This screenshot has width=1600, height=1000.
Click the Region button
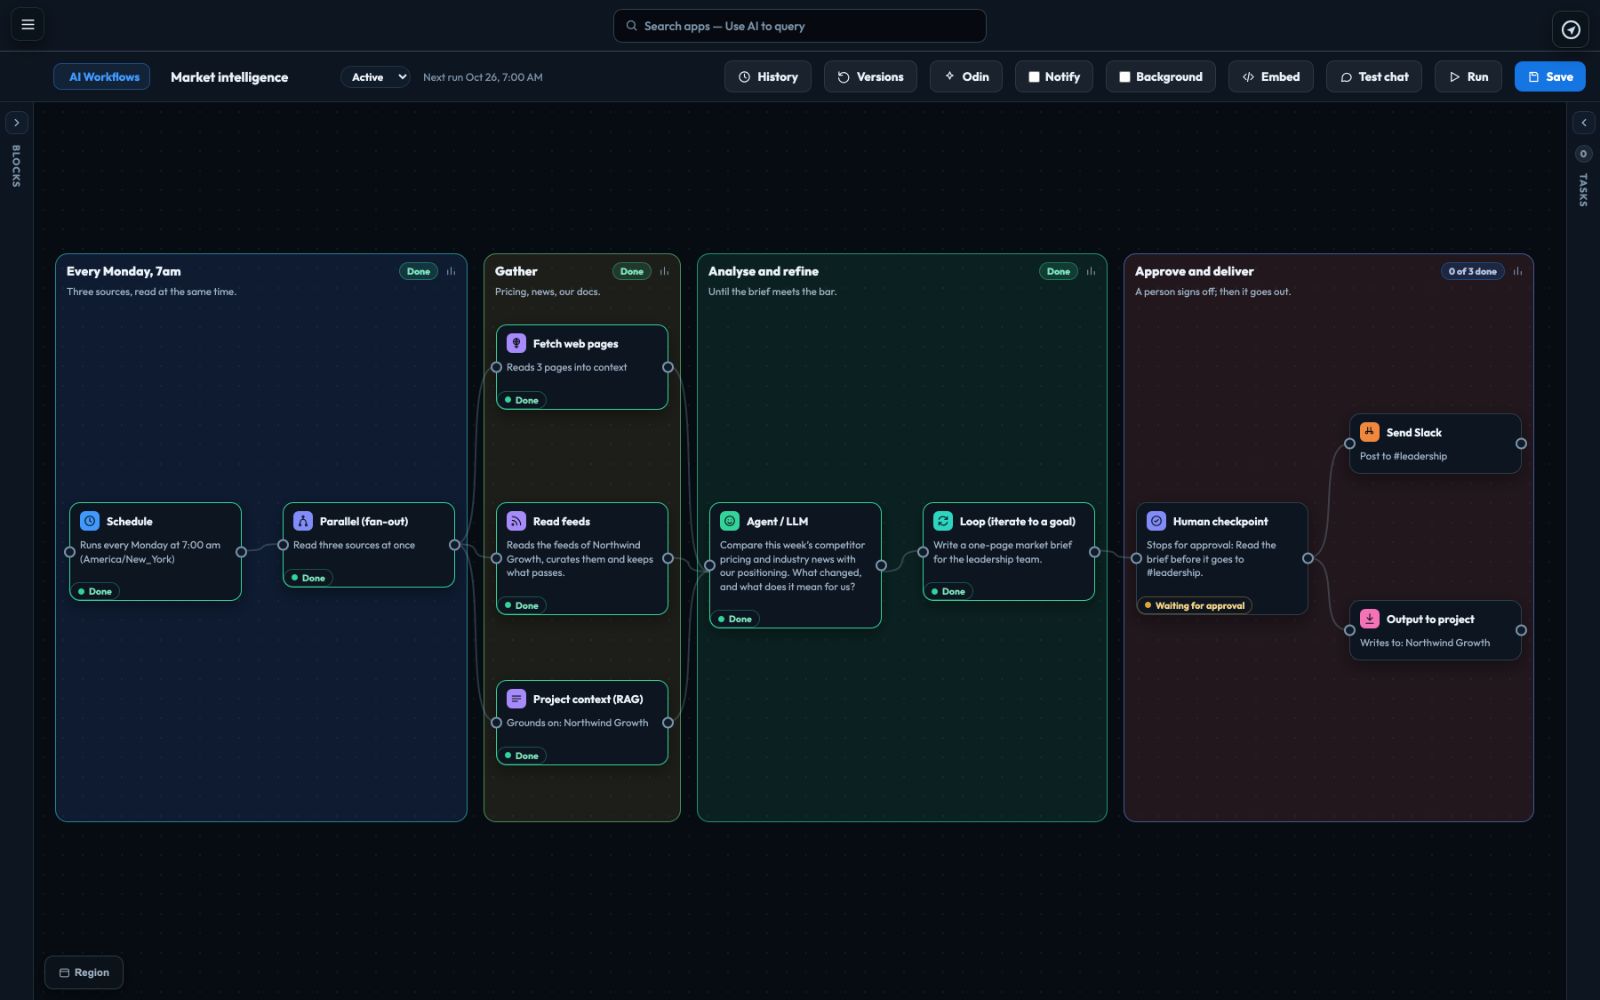coord(84,972)
